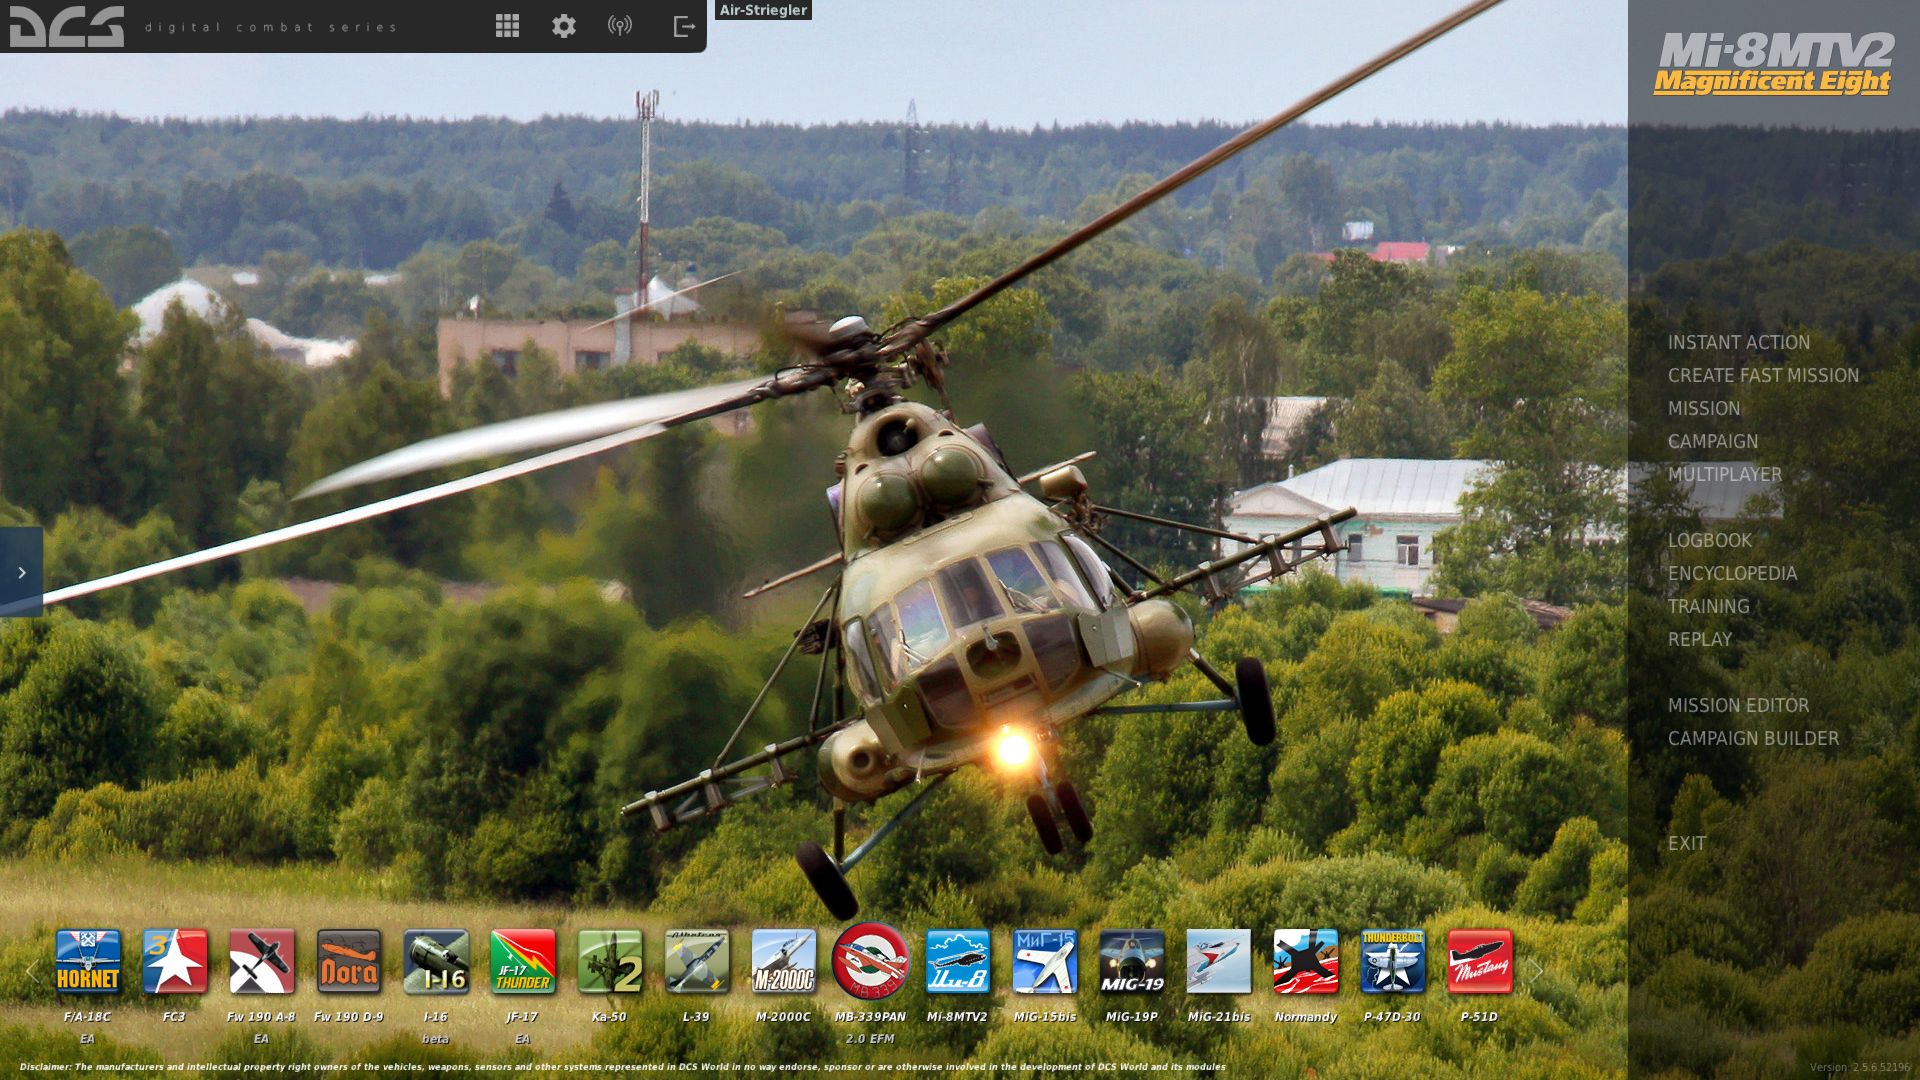Image resolution: width=1920 pixels, height=1080 pixels.
Task: Select the F/A-18C Hornet module icon
Action: pyautogui.click(x=88, y=962)
